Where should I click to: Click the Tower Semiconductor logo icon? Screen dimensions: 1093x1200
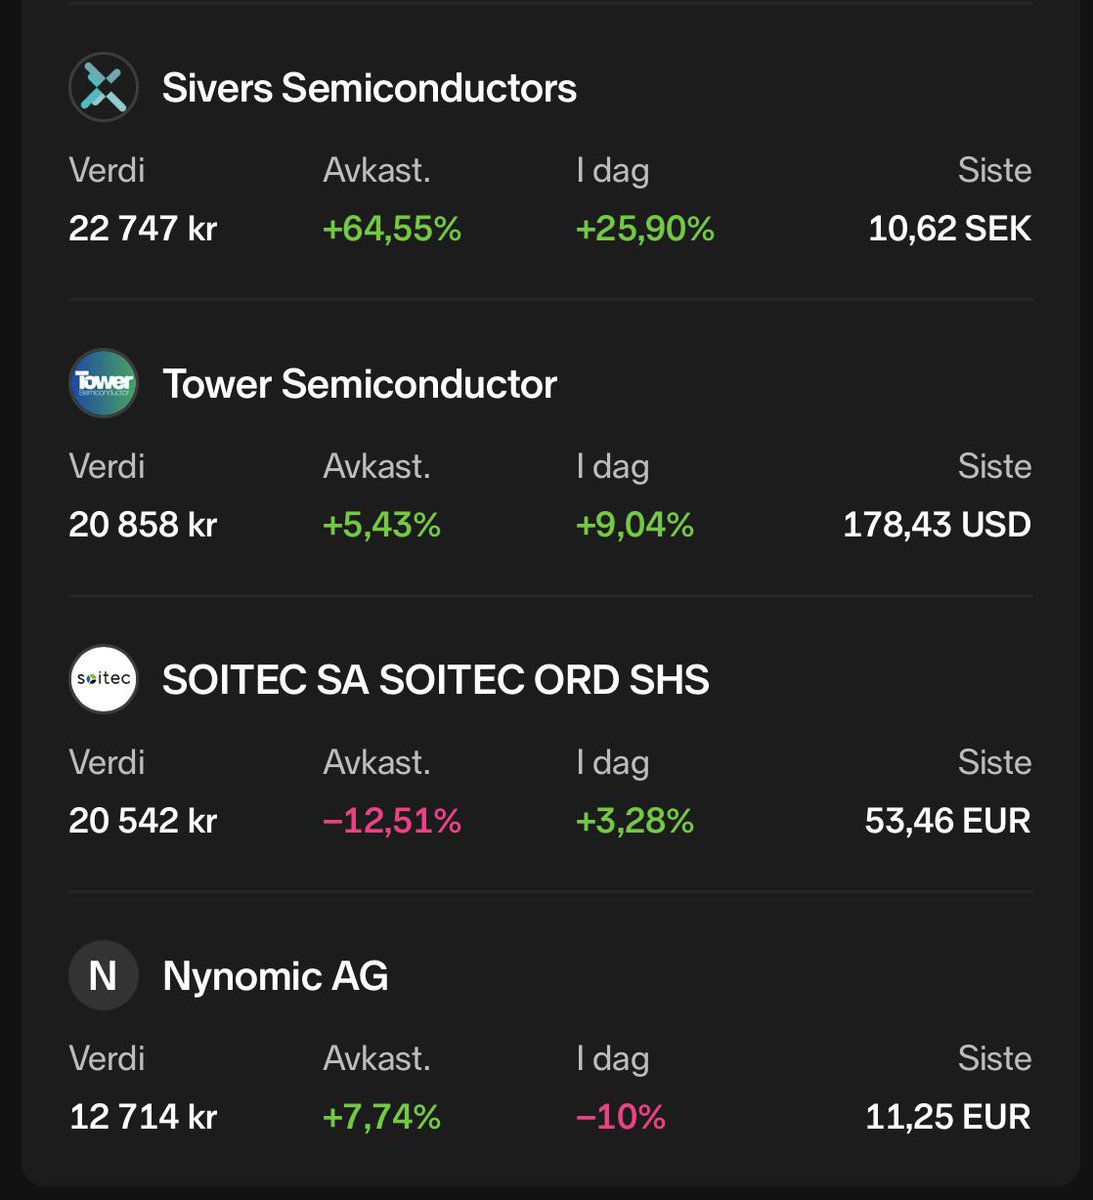tap(103, 384)
